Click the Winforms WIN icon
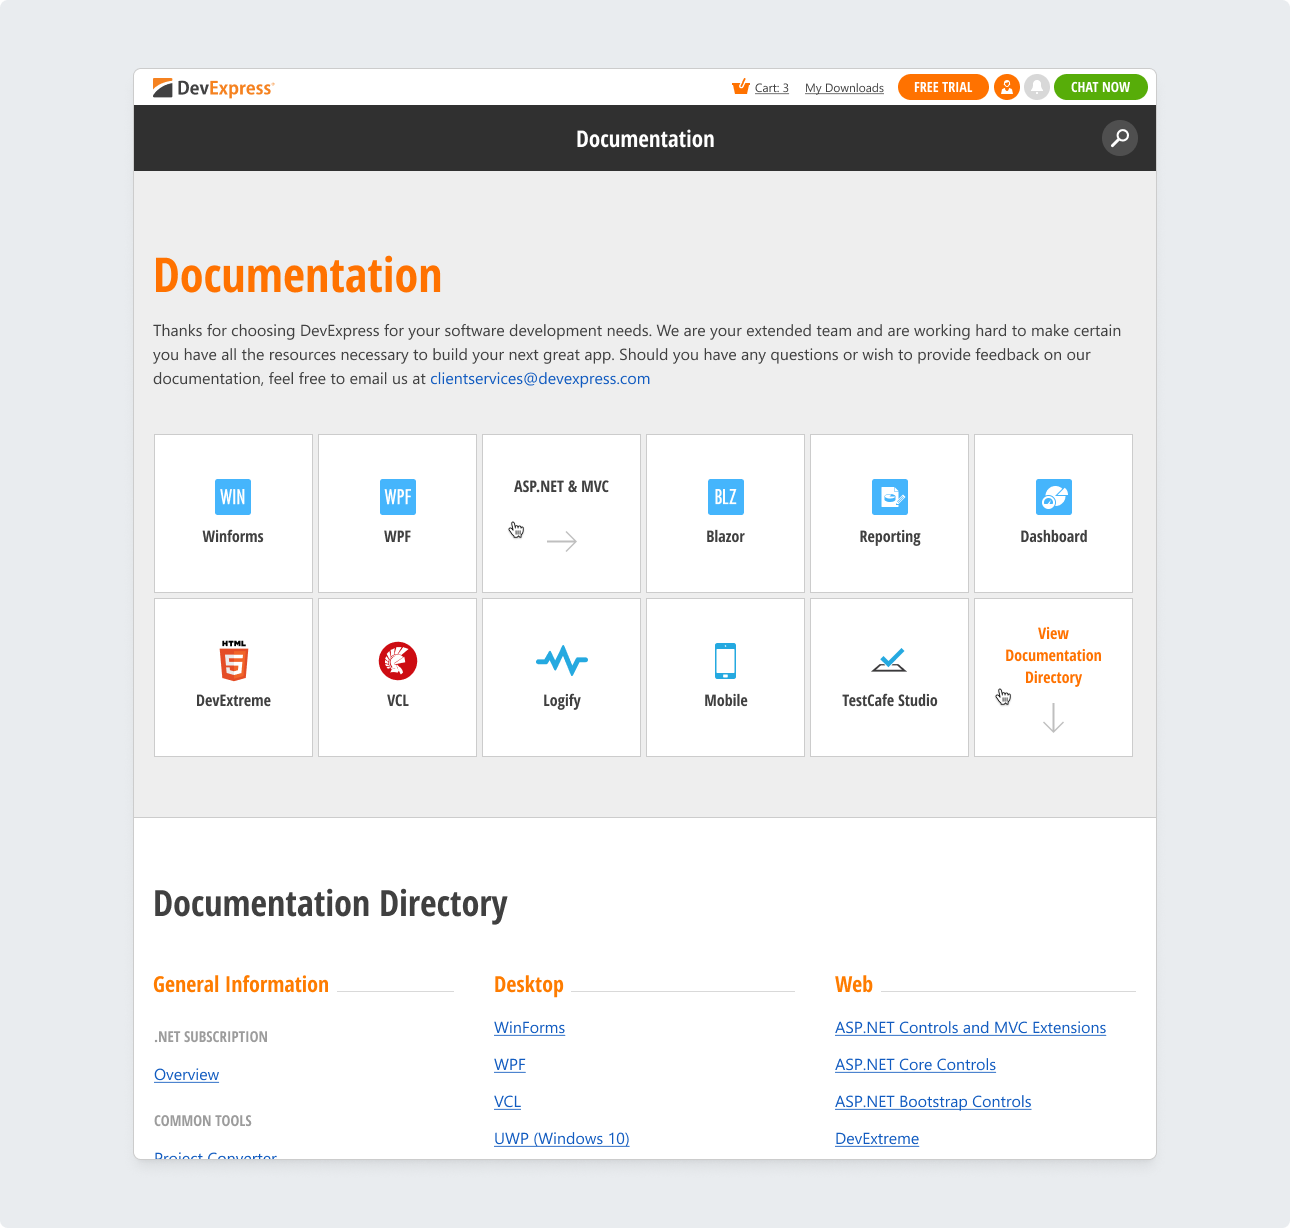The height and width of the screenshot is (1228, 1290). tap(233, 497)
